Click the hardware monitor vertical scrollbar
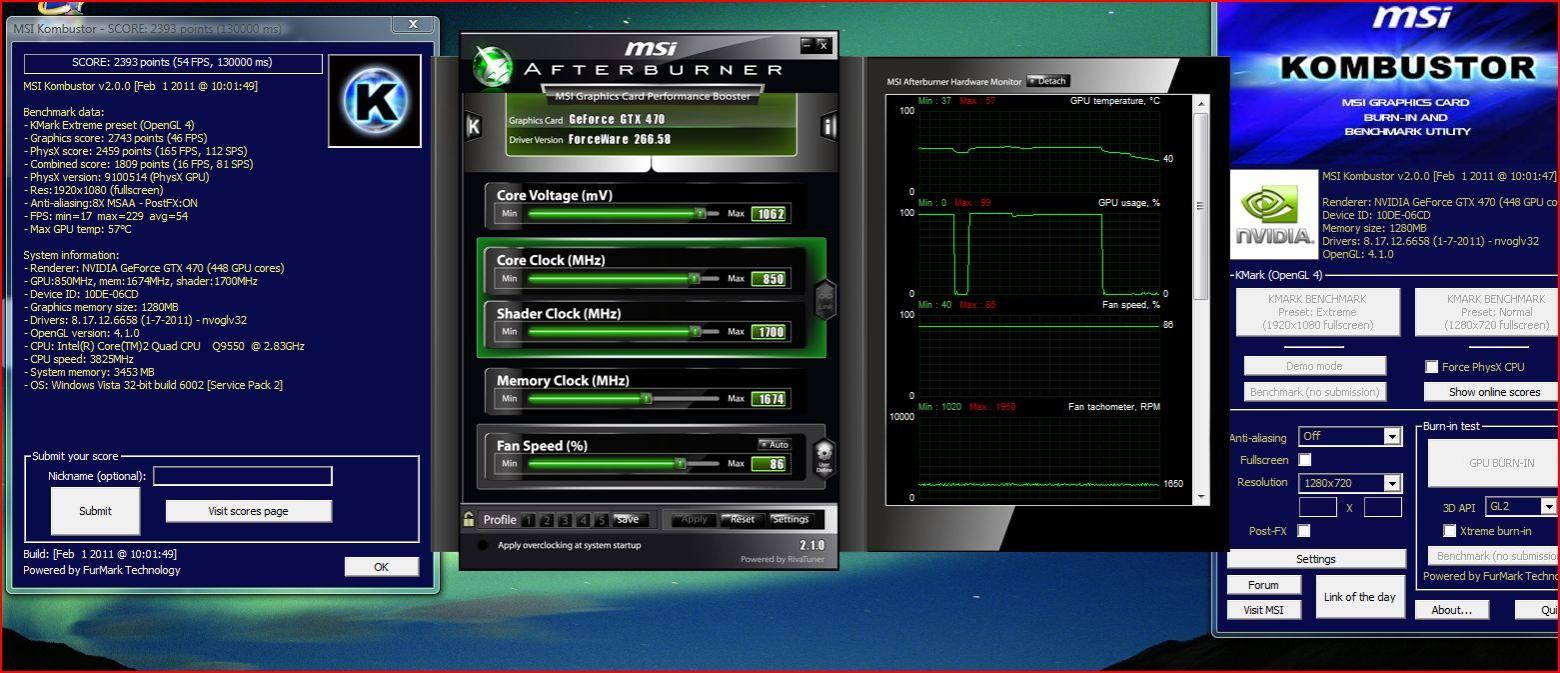 (1202, 300)
